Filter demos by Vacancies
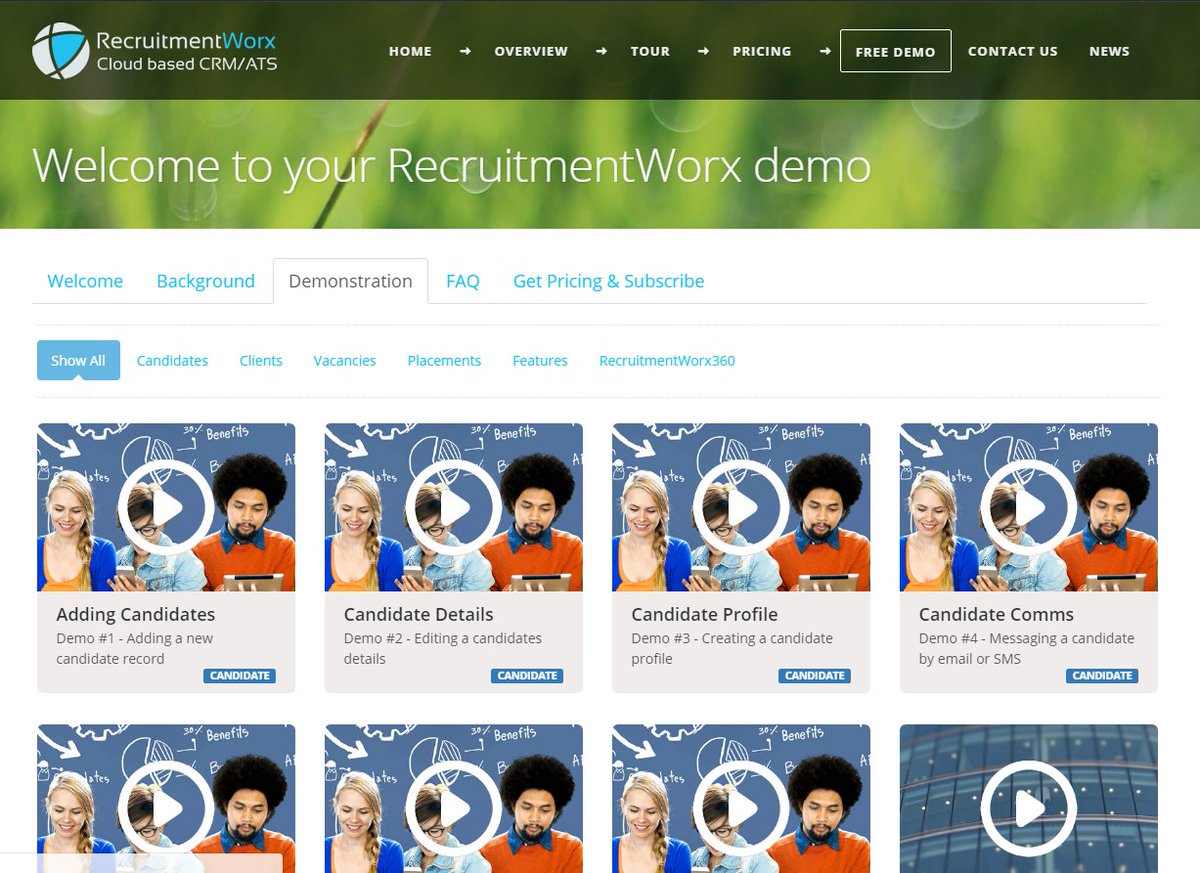The height and width of the screenshot is (873, 1200). pos(345,360)
